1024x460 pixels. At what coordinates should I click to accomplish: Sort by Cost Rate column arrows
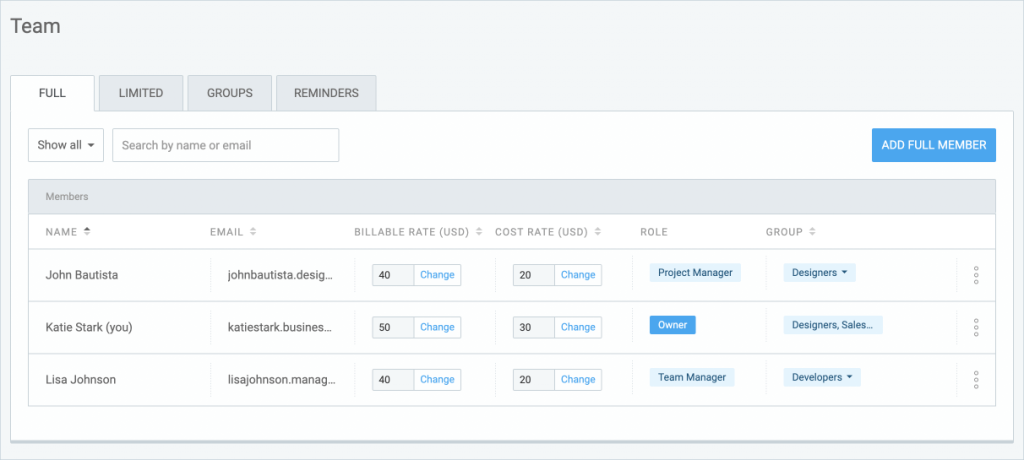click(x=598, y=231)
